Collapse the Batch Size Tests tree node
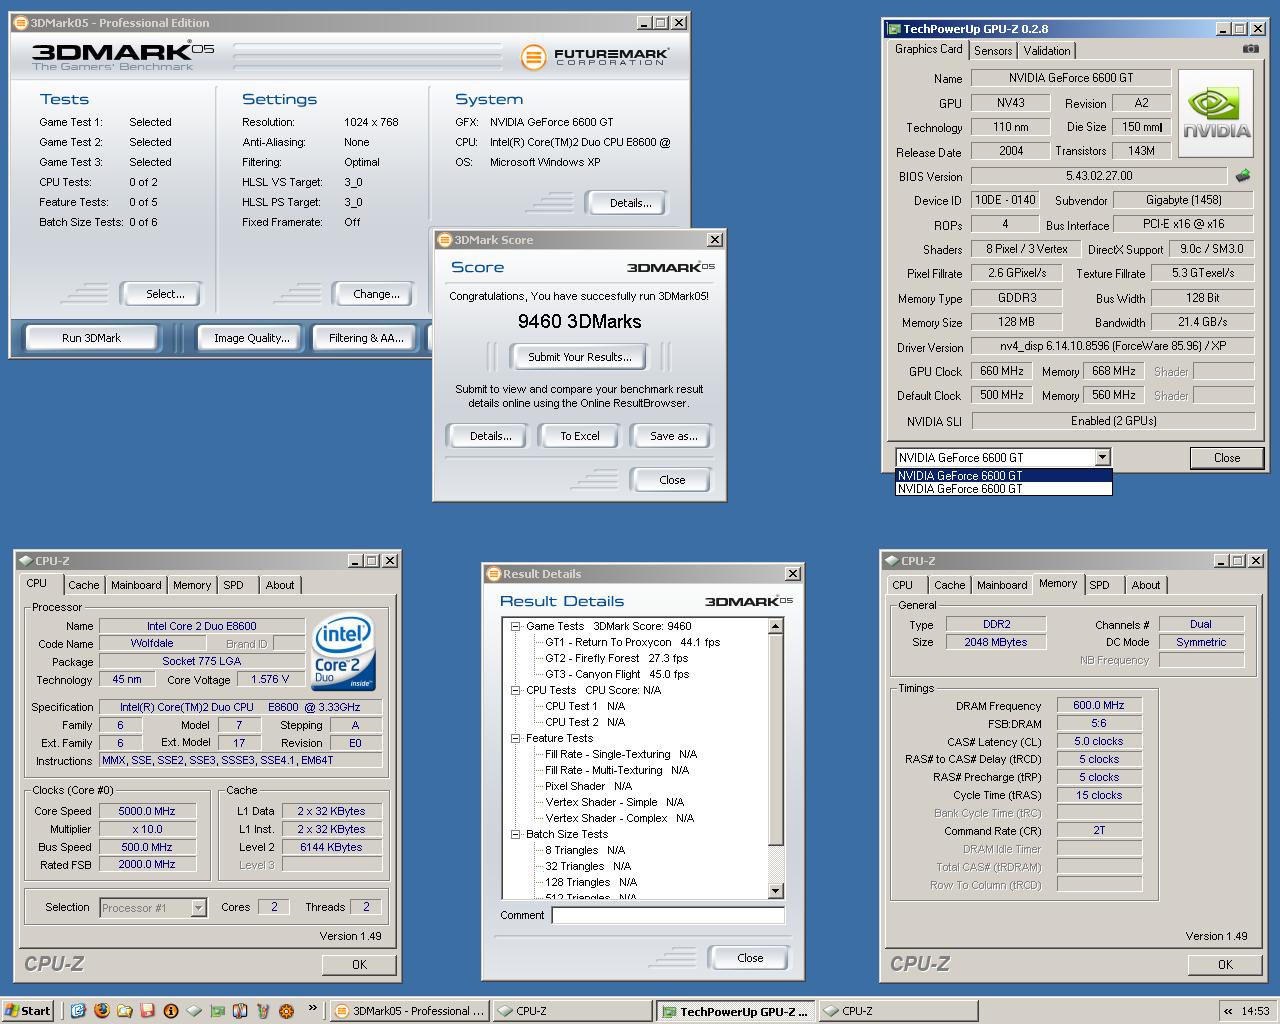1280x1024 pixels. pos(516,834)
